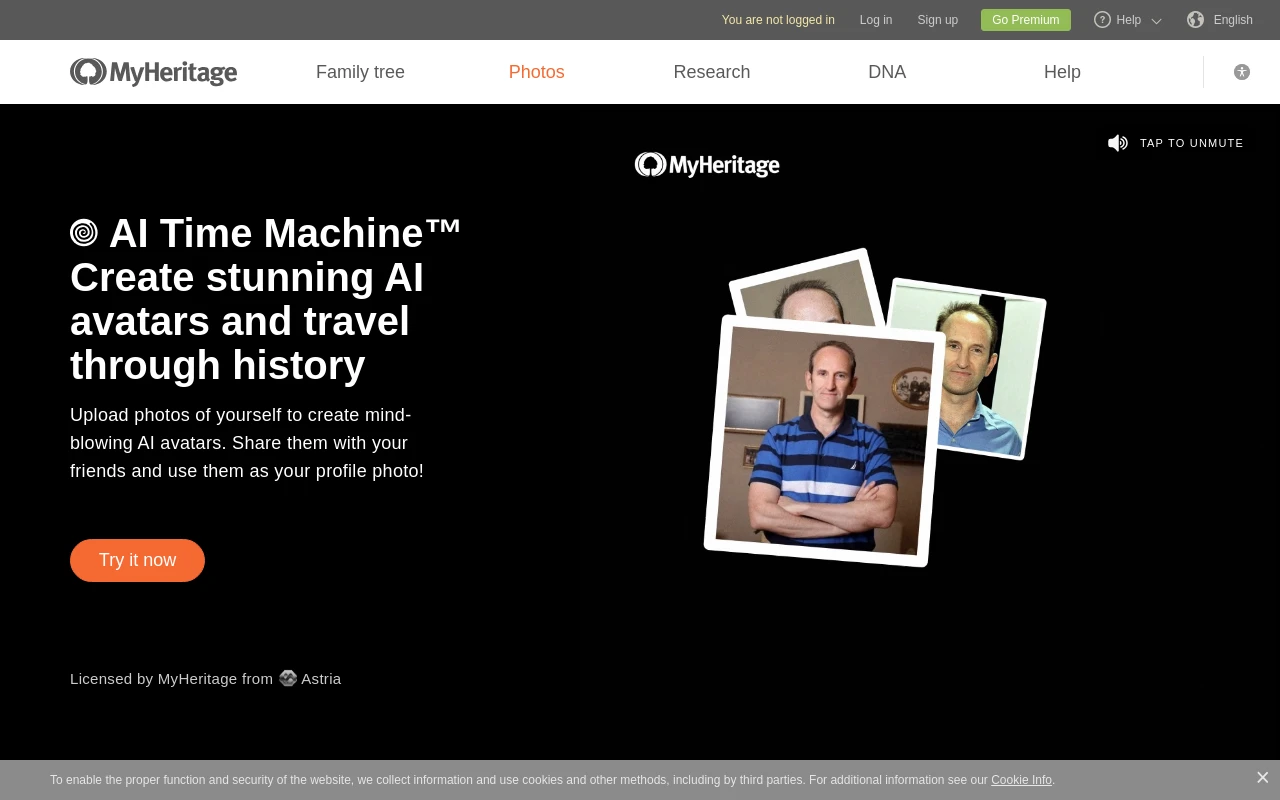Click the Help question-mark icon
The width and height of the screenshot is (1280, 800).
pyautogui.click(x=1102, y=20)
